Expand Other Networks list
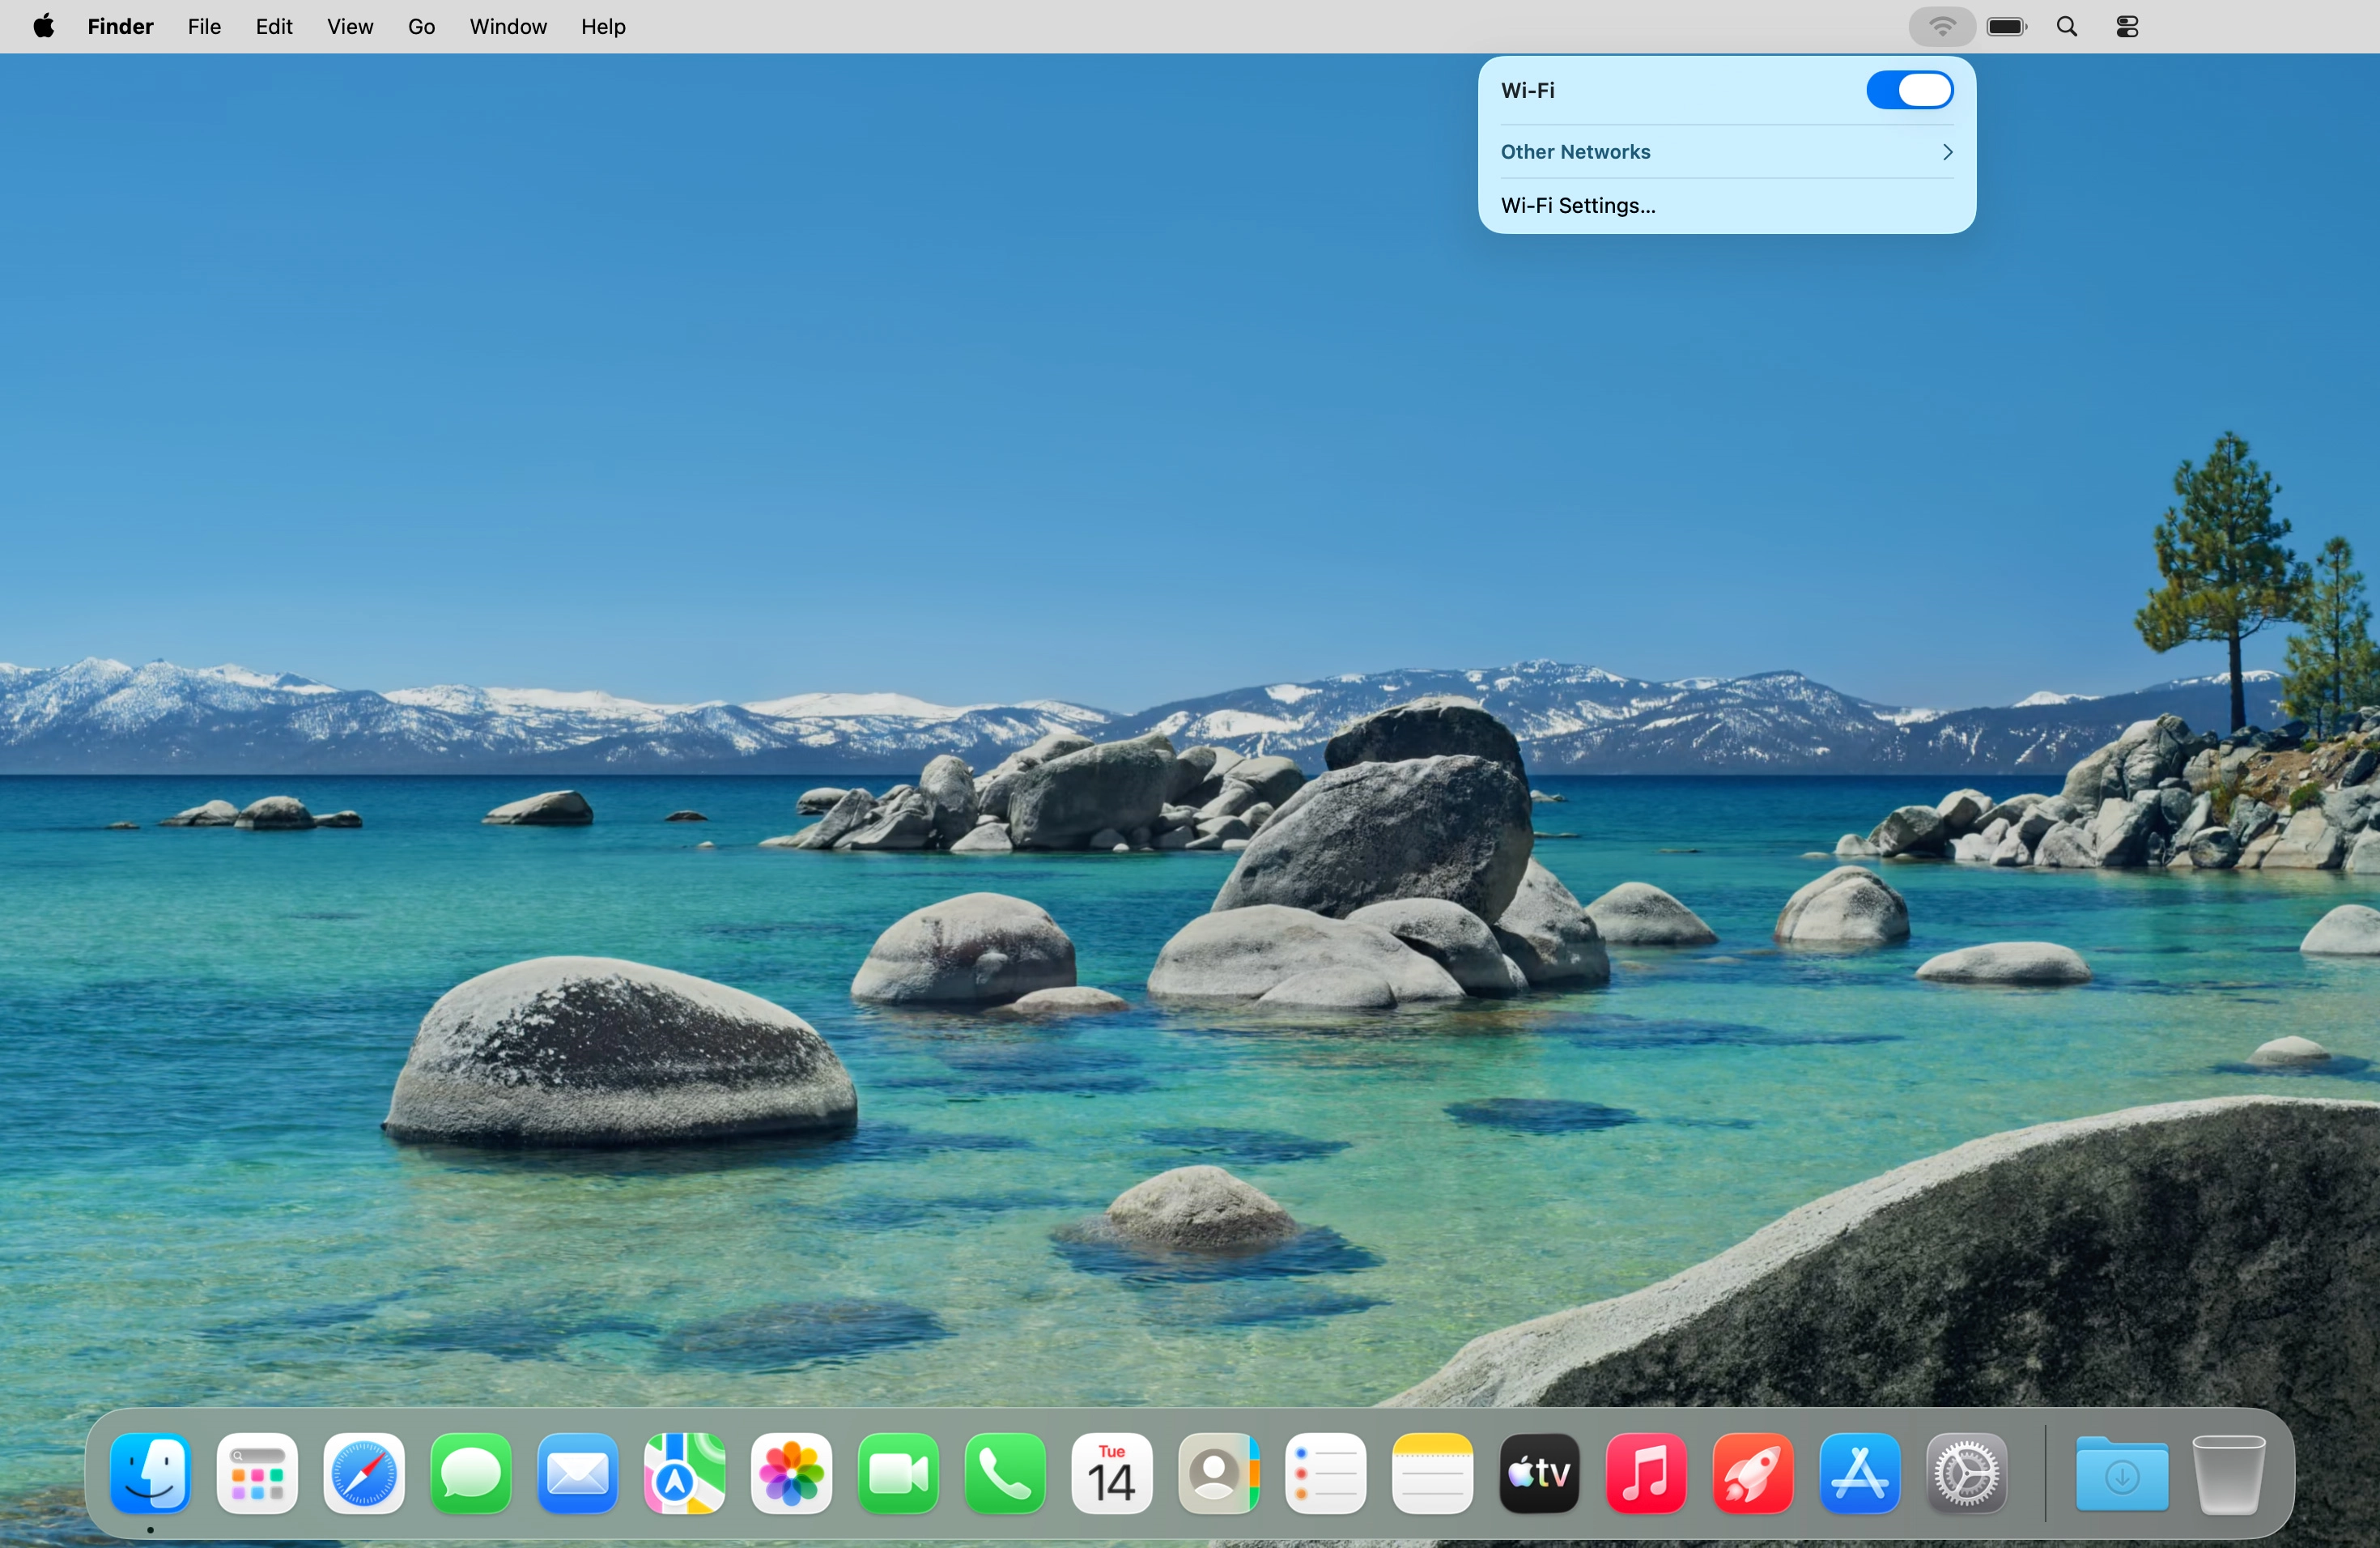Image resolution: width=2380 pixels, height=1548 pixels. [x=1726, y=152]
